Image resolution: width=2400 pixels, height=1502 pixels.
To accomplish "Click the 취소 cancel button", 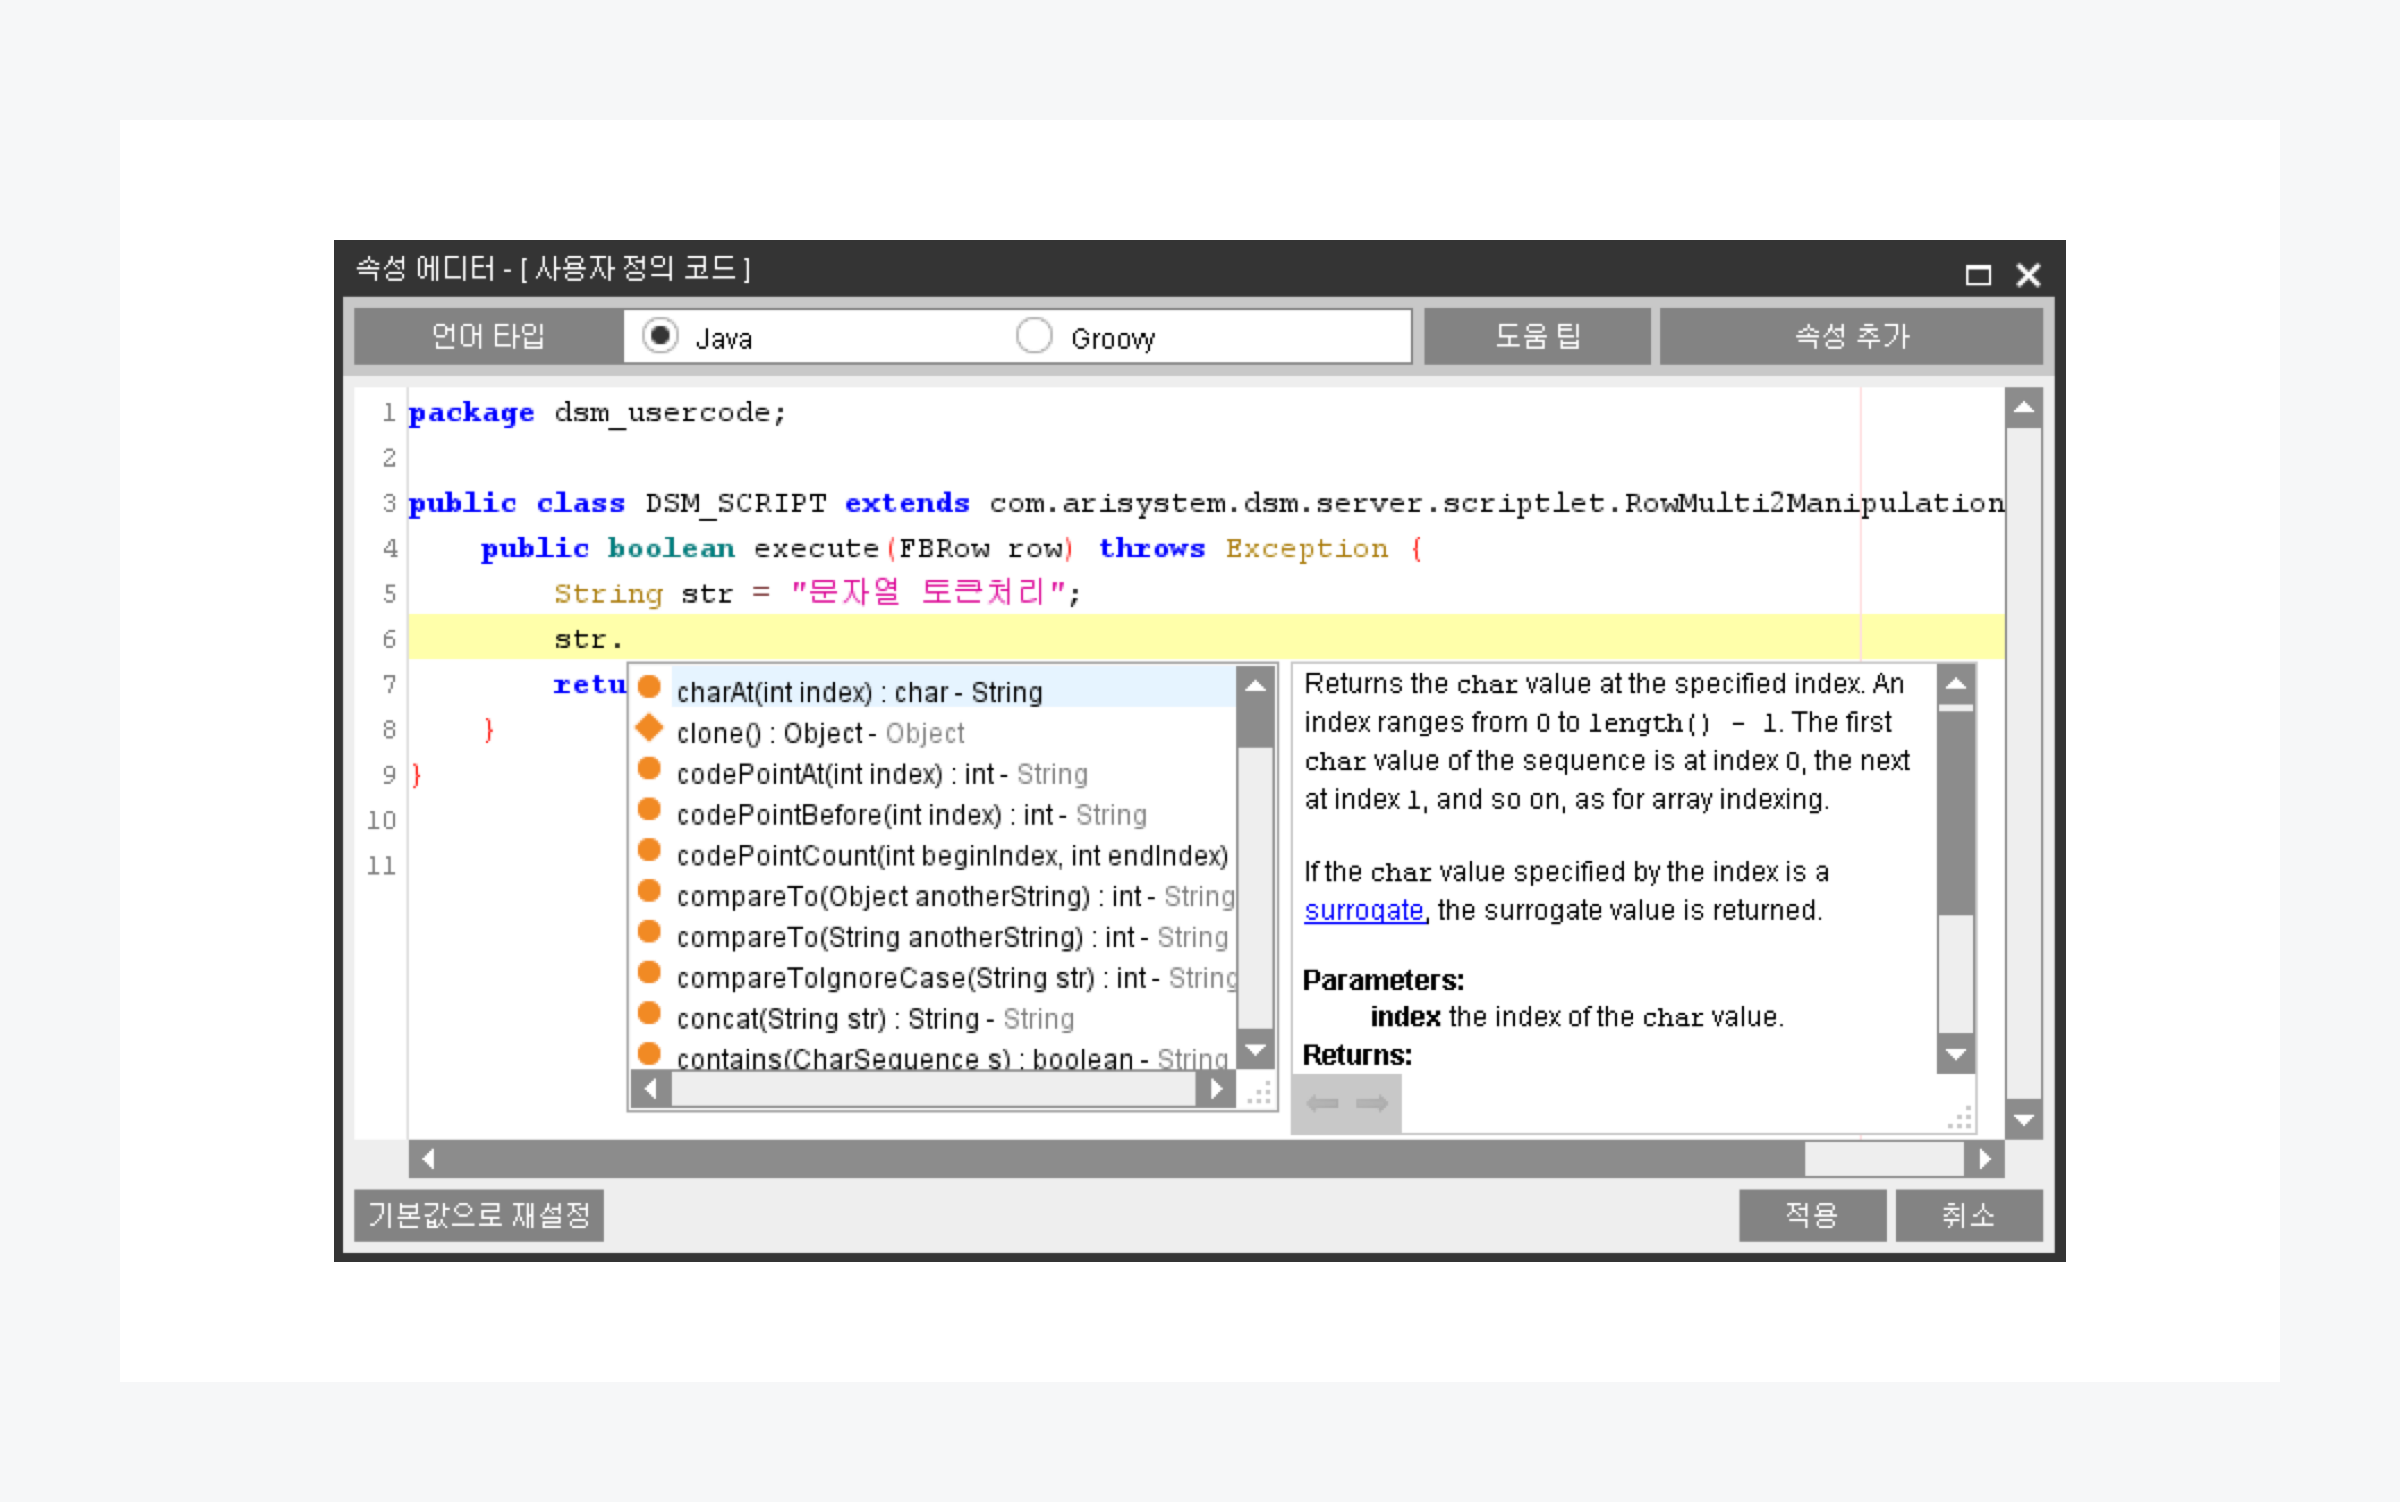I will pyautogui.click(x=1968, y=1215).
